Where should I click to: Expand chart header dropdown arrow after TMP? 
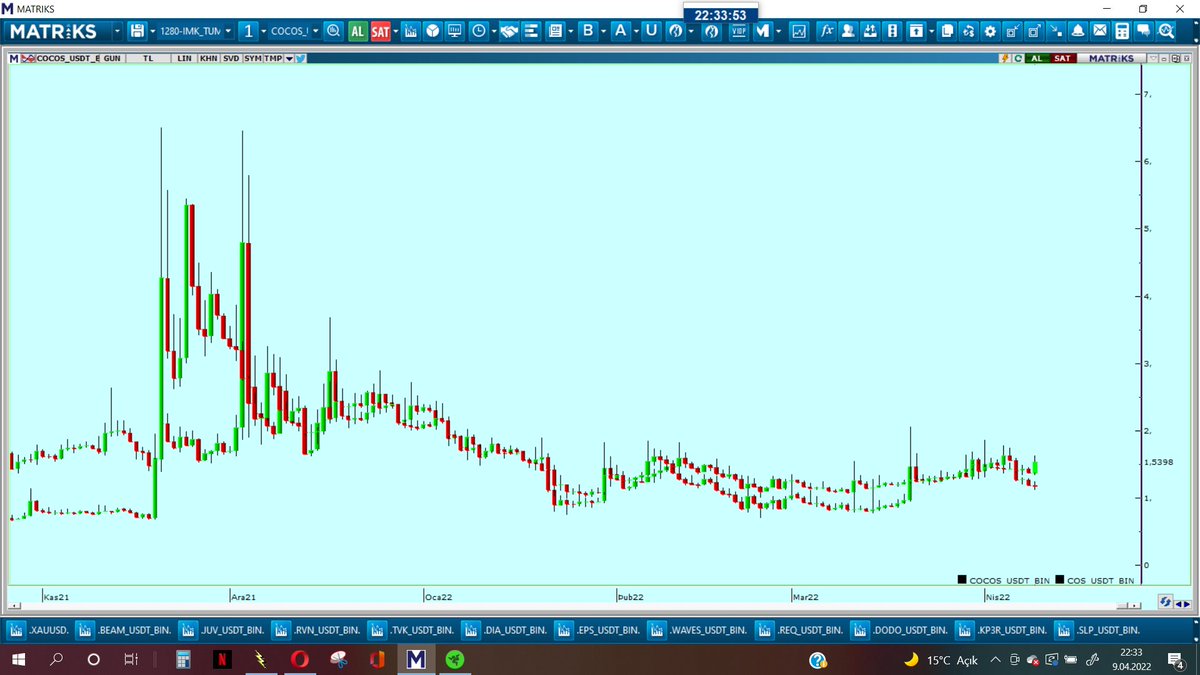pyautogui.click(x=289, y=58)
